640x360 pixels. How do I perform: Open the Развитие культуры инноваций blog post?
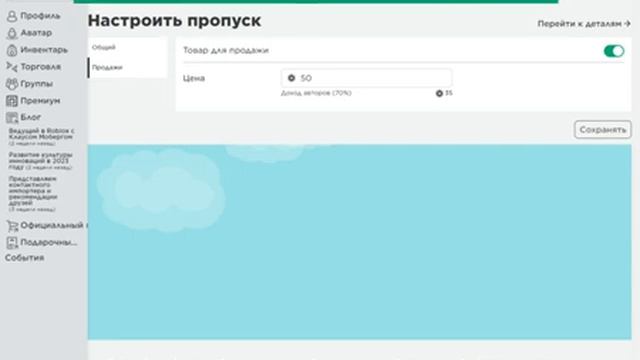click(40, 161)
